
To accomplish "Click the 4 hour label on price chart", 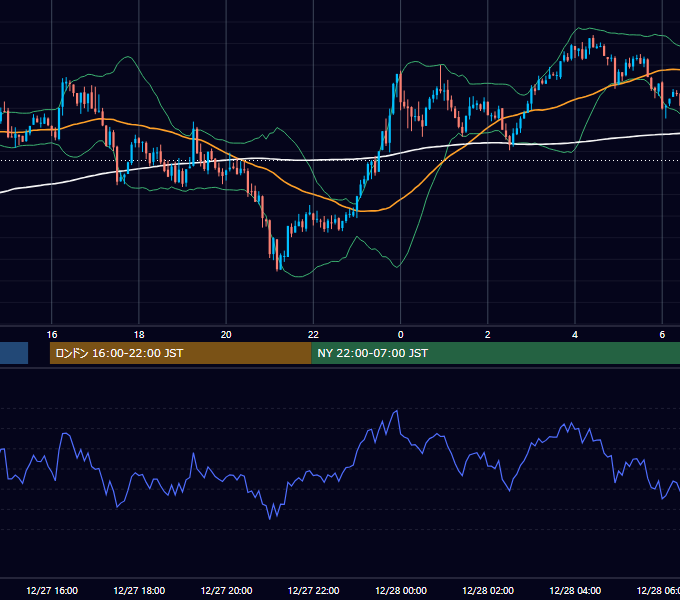I will 575,335.
